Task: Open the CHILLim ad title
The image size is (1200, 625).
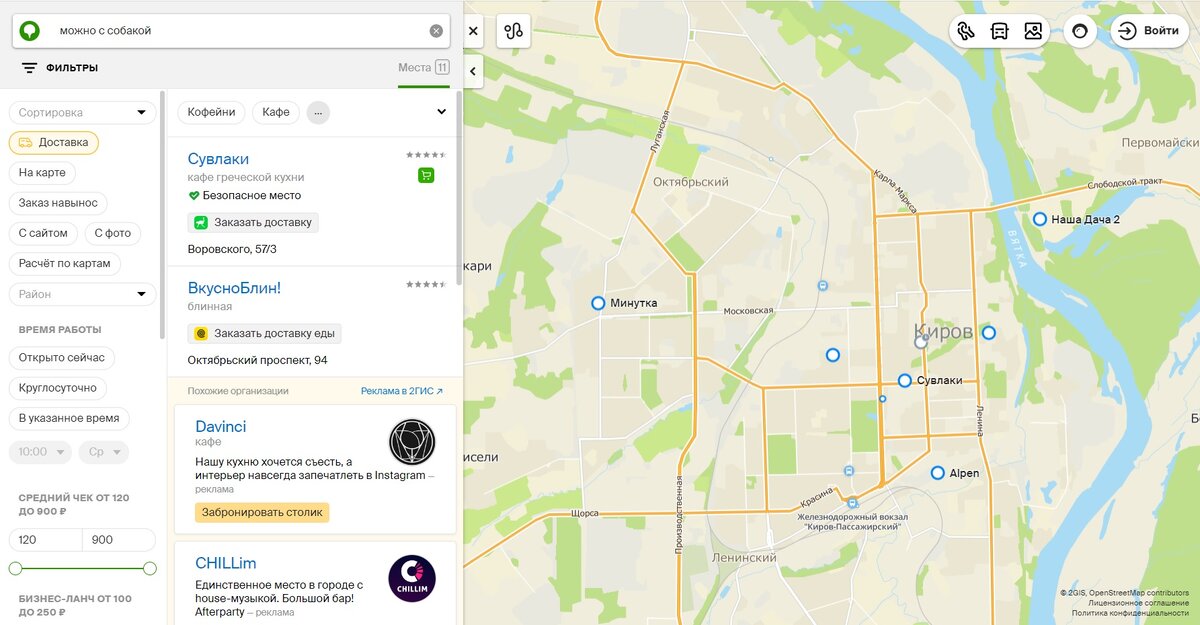Action: (x=226, y=563)
